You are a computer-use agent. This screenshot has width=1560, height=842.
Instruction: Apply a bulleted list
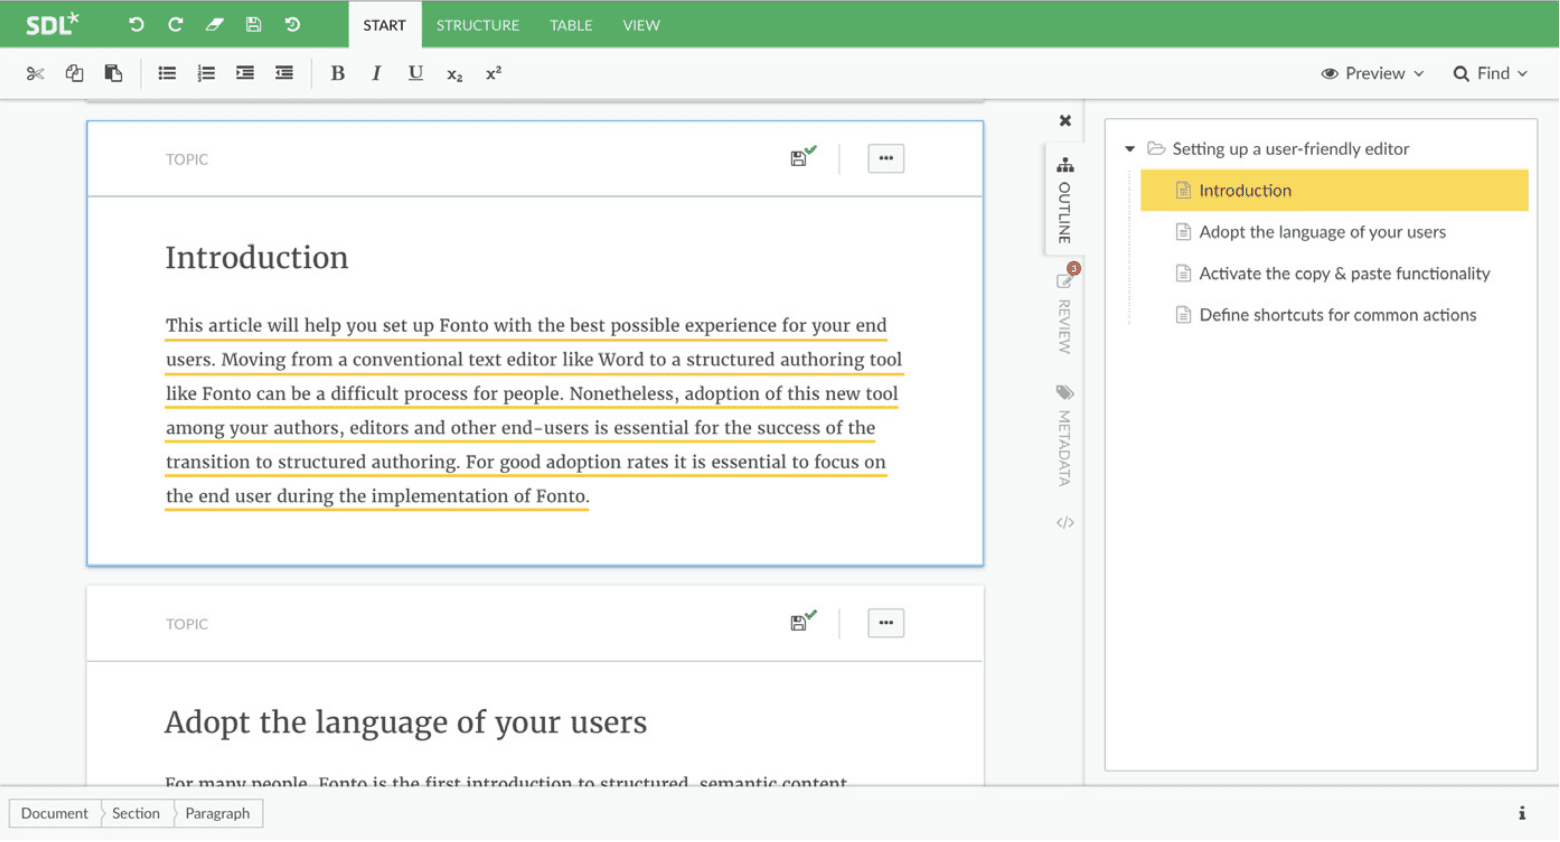[x=166, y=73]
